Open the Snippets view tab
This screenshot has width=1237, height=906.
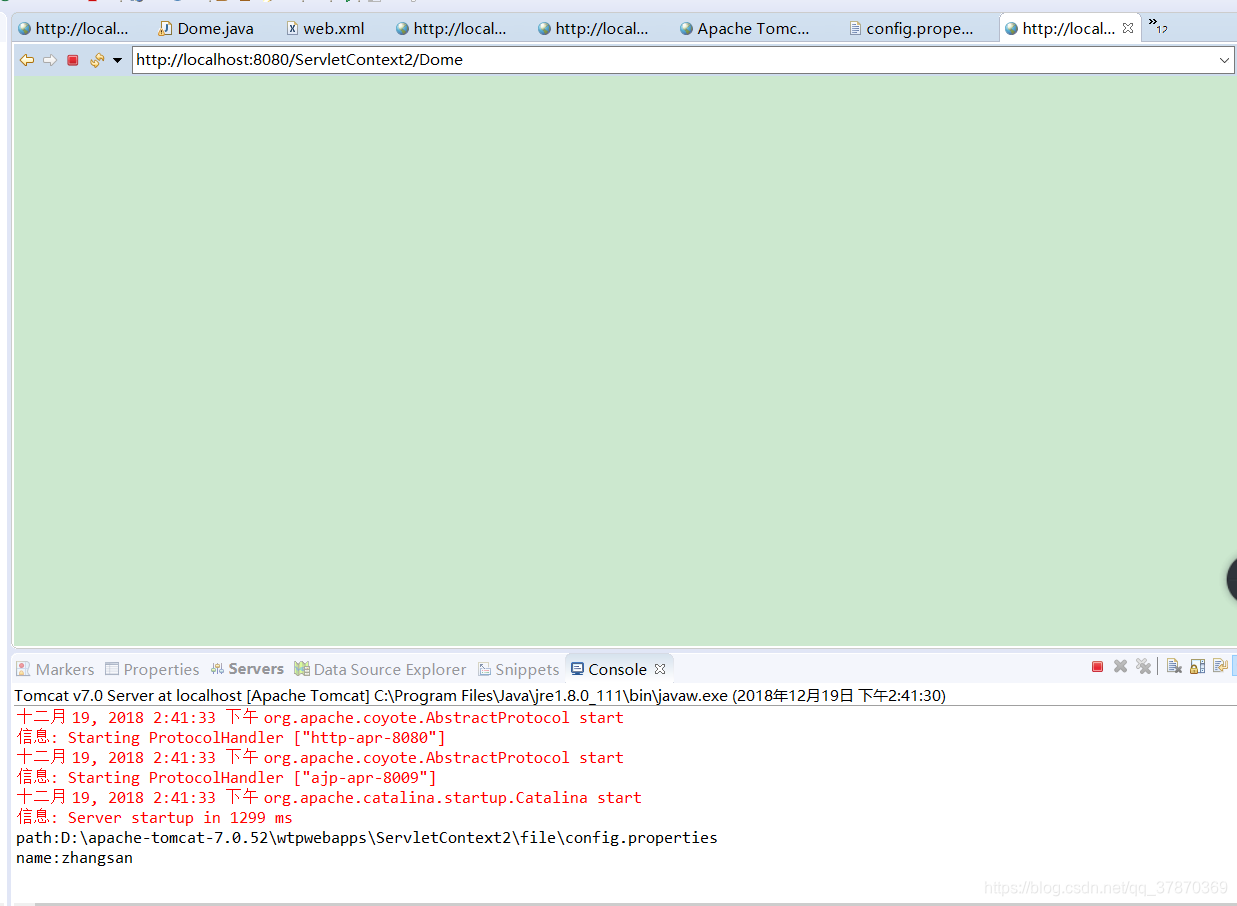[x=518, y=669]
